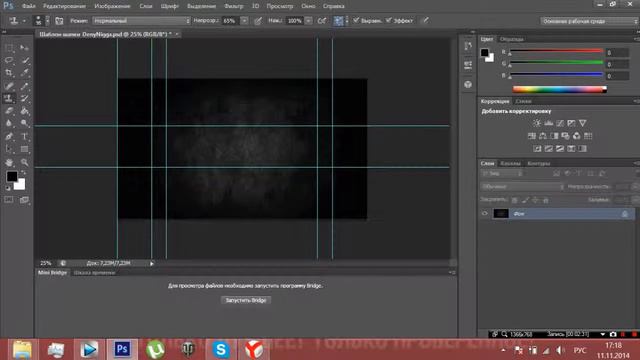Viewport: 640px width, 360px height.
Task: Select the Healing Brush tool
Action: coord(9,86)
